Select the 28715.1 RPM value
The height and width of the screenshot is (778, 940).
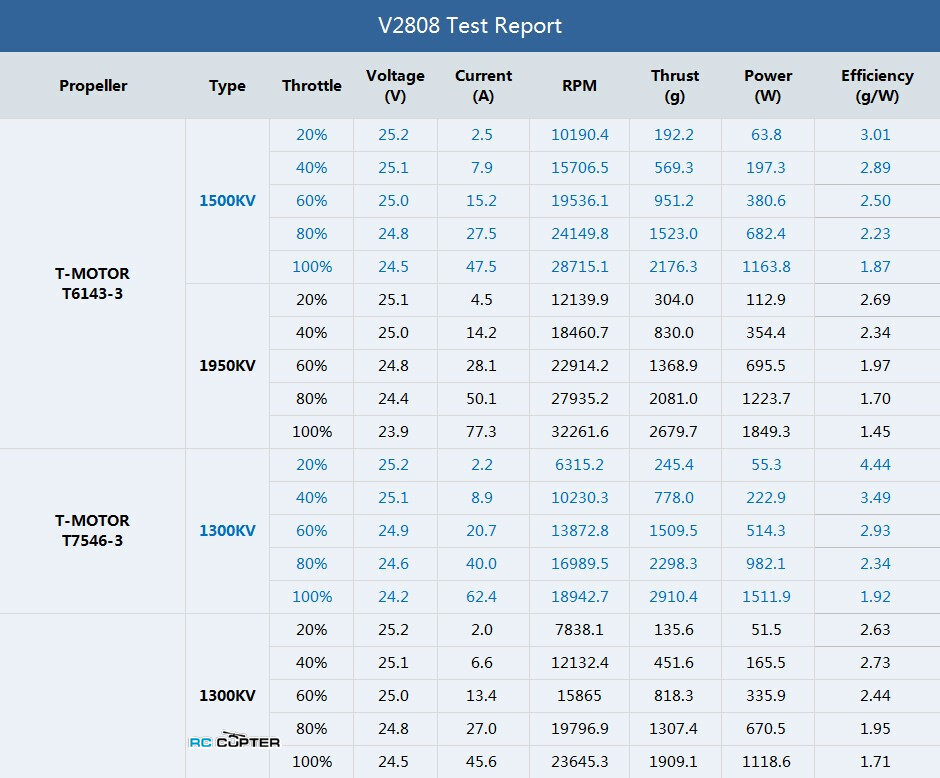tap(579, 267)
